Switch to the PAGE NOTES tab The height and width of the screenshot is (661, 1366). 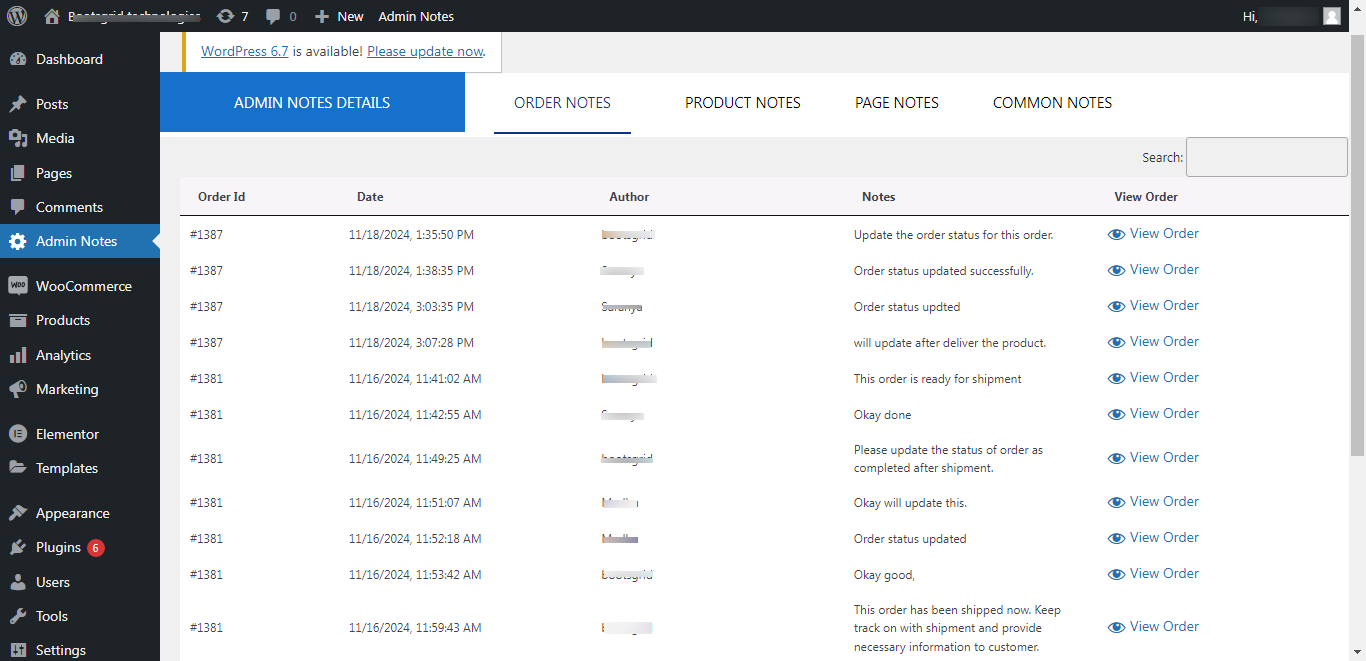click(x=897, y=103)
